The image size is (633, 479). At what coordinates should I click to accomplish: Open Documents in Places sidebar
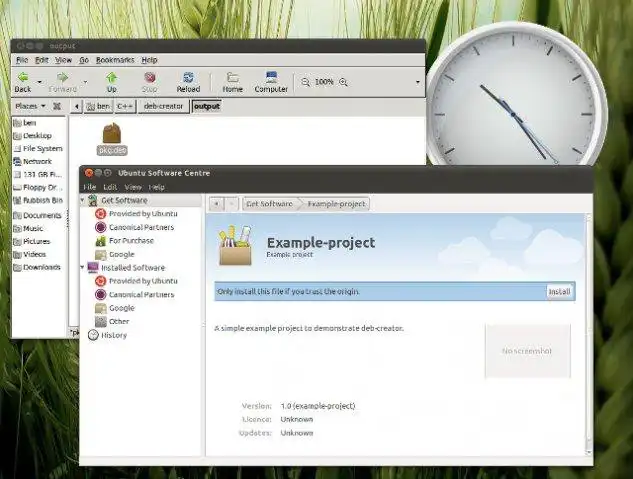click(x=39, y=215)
